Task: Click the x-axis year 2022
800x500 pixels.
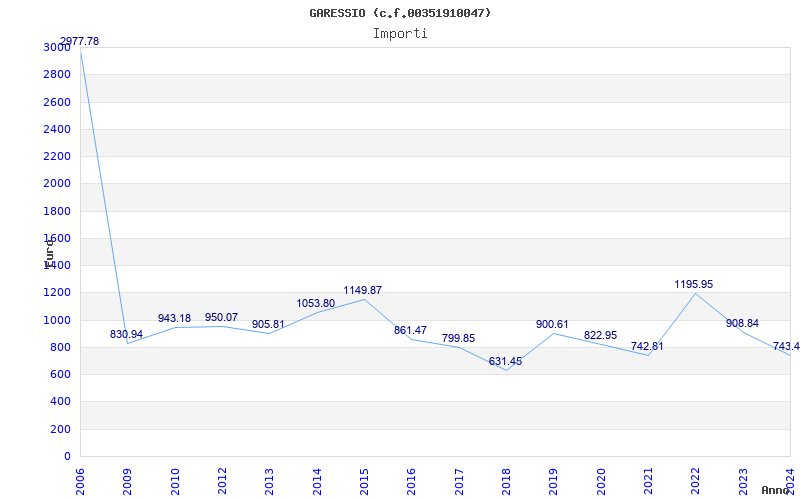Action: 695,481
